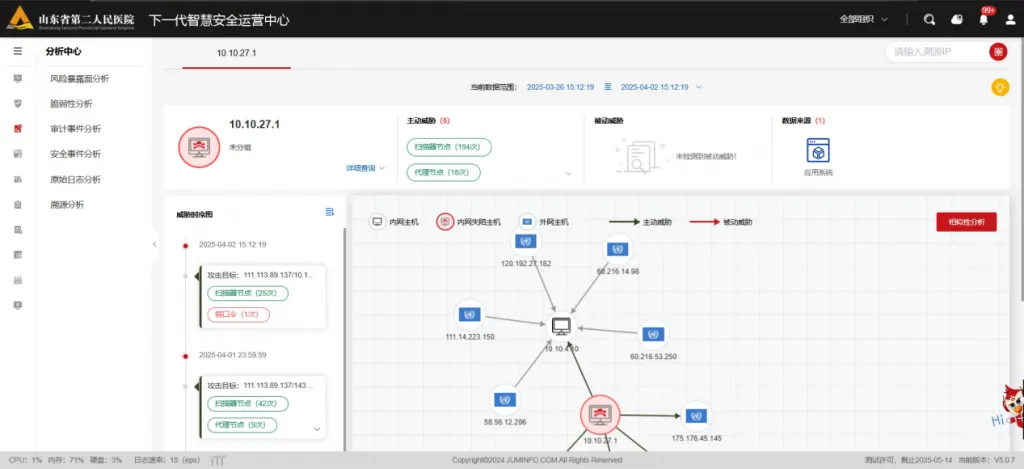Click the yellow lightbulb tips icon

999,87
